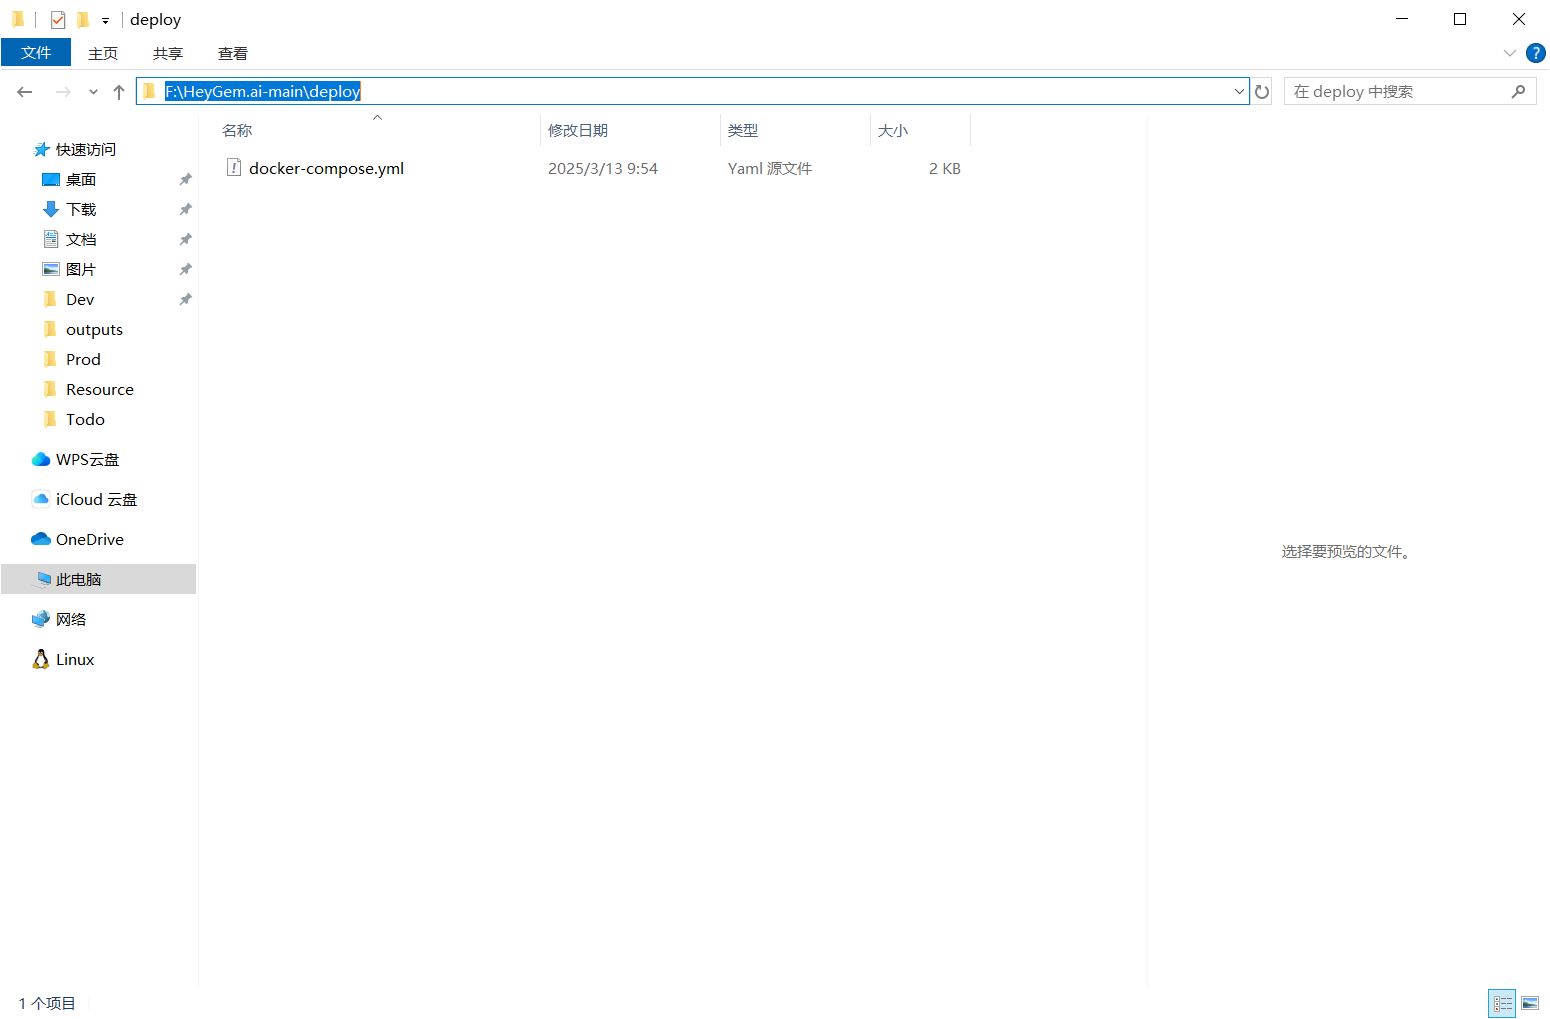Viewport: 1550px width, 1019px height.
Task: Open 桌面 in quick access
Action: coord(80,179)
